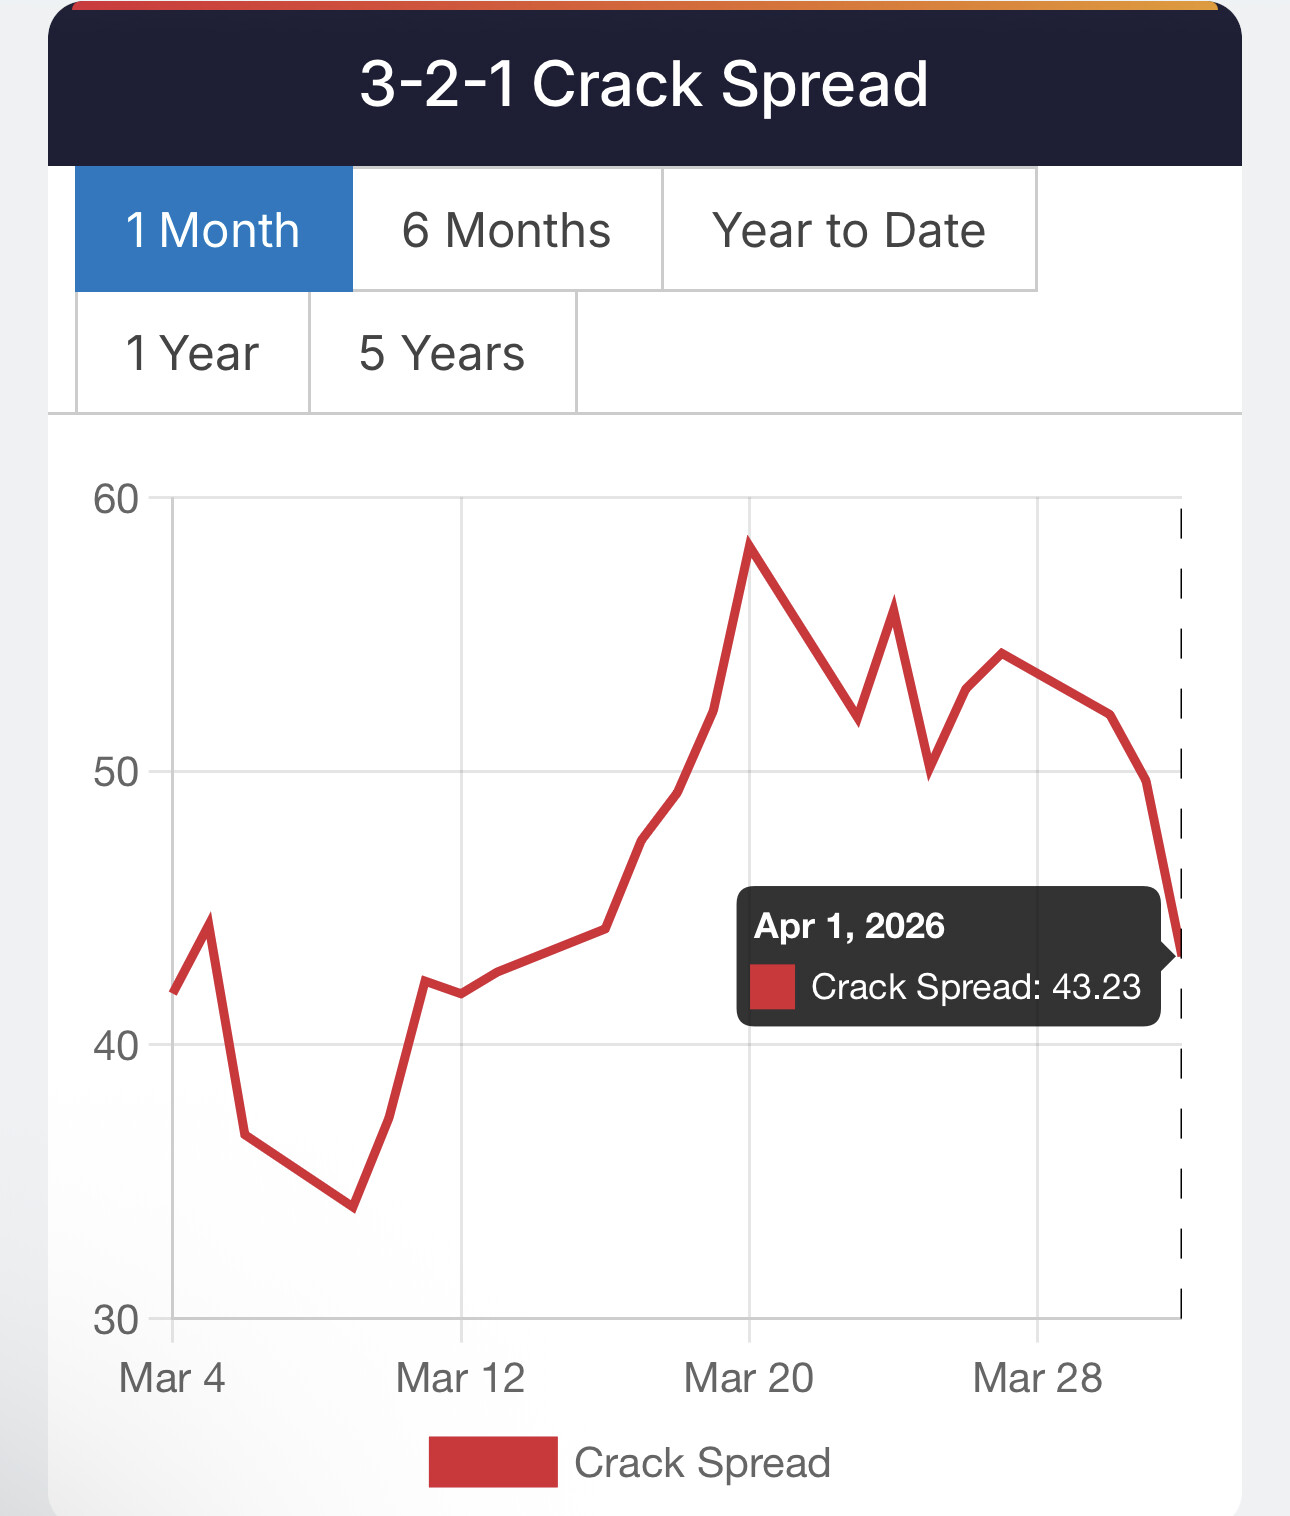Viewport: 1290px width, 1516px height.
Task: Click the red Crack Spread legend swatch
Action: (493, 1462)
